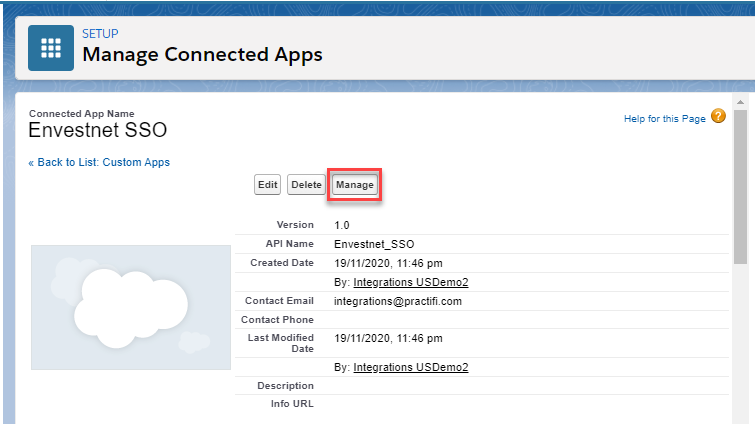Click the Description field label

click(286, 385)
